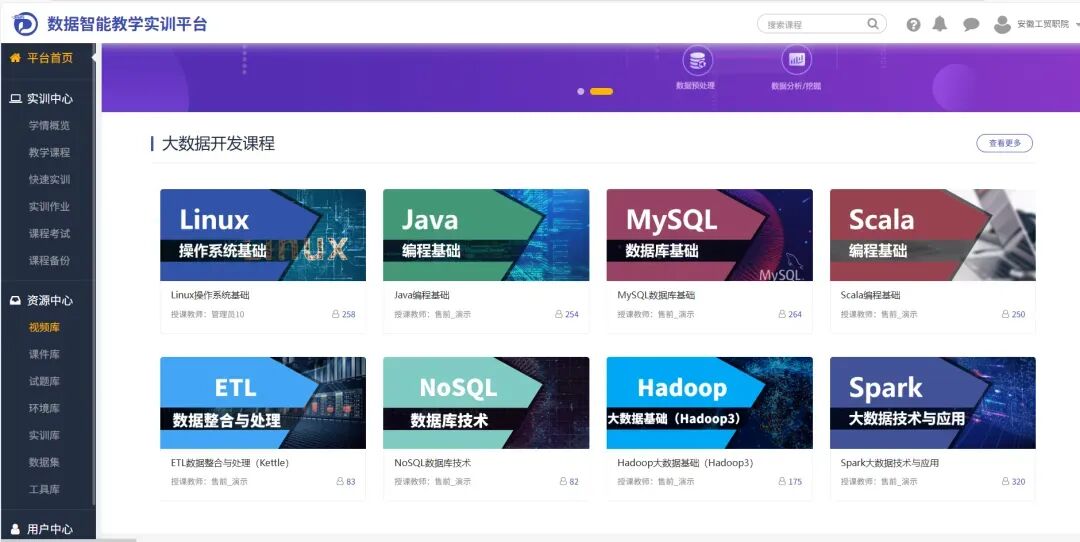Open the notifications bell icon

click(x=939, y=24)
